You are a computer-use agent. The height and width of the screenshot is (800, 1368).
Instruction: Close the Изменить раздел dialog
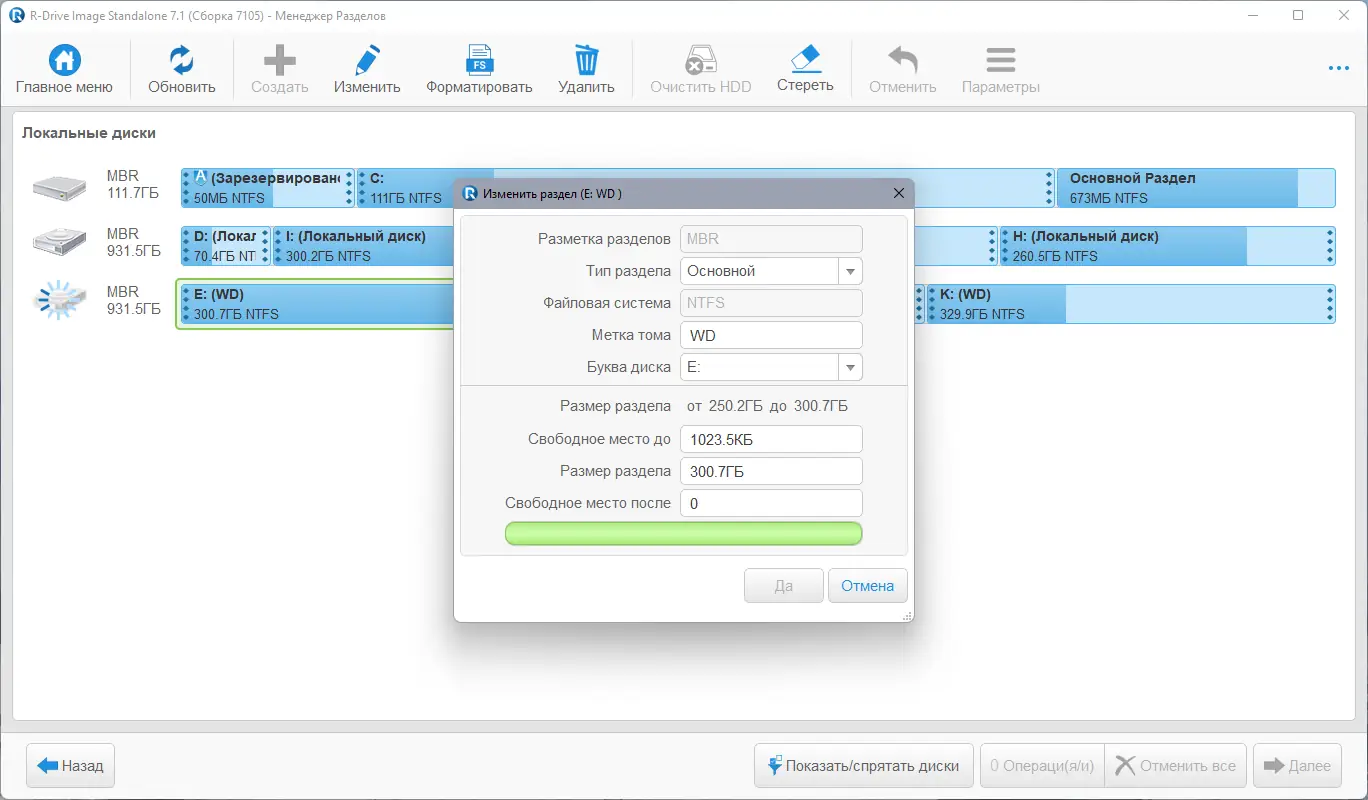coord(898,193)
